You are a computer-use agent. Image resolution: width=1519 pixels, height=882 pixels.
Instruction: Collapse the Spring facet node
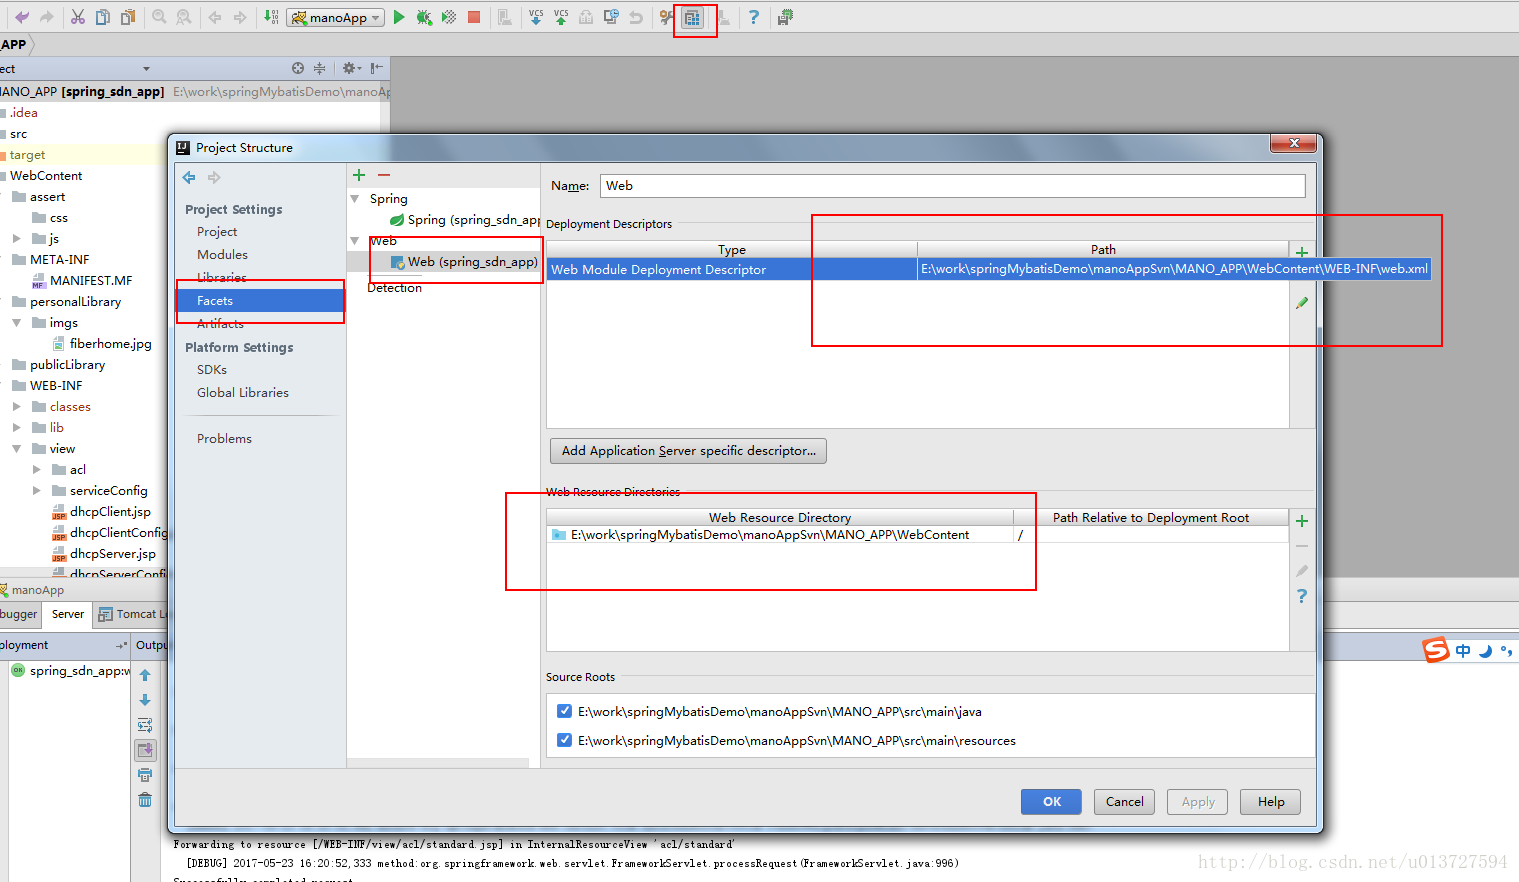coord(355,198)
